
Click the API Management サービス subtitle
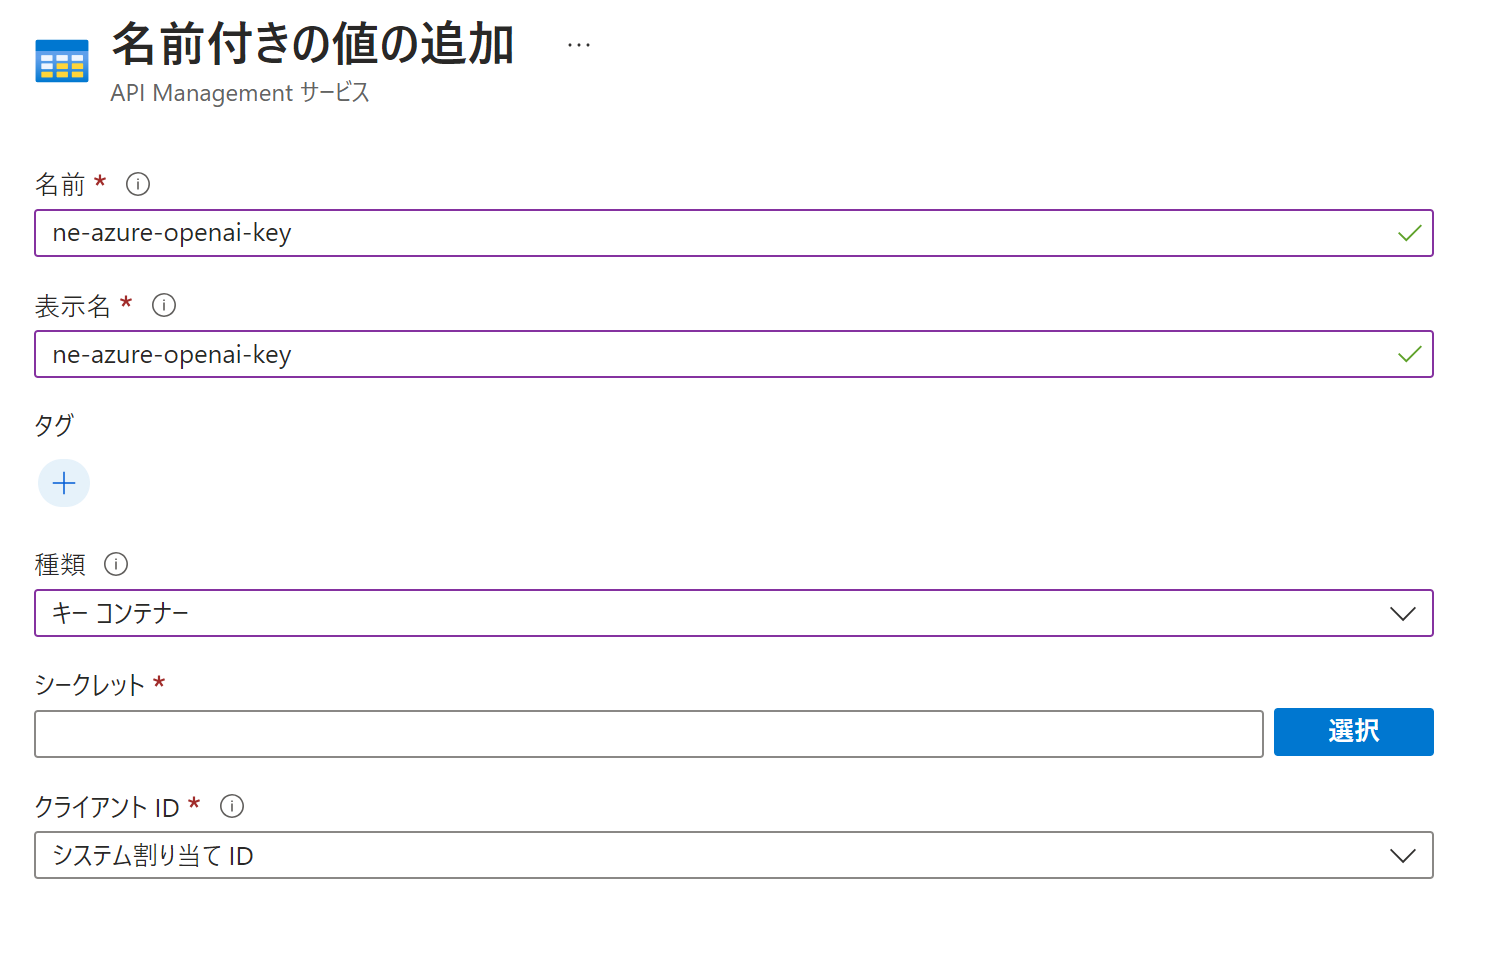[240, 93]
